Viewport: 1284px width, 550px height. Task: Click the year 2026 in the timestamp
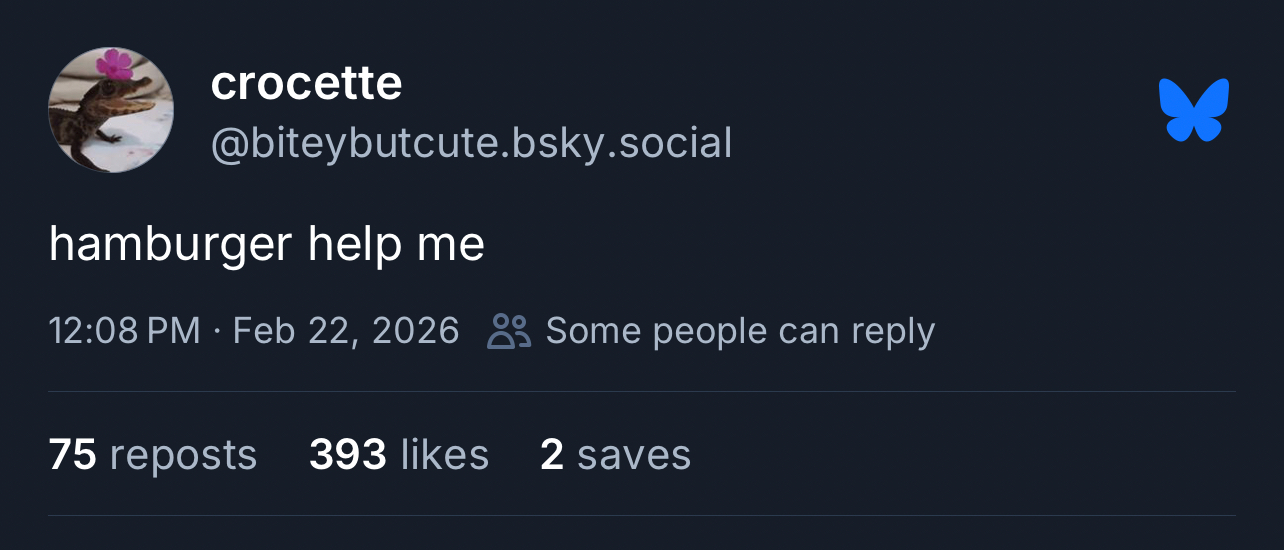[415, 331]
